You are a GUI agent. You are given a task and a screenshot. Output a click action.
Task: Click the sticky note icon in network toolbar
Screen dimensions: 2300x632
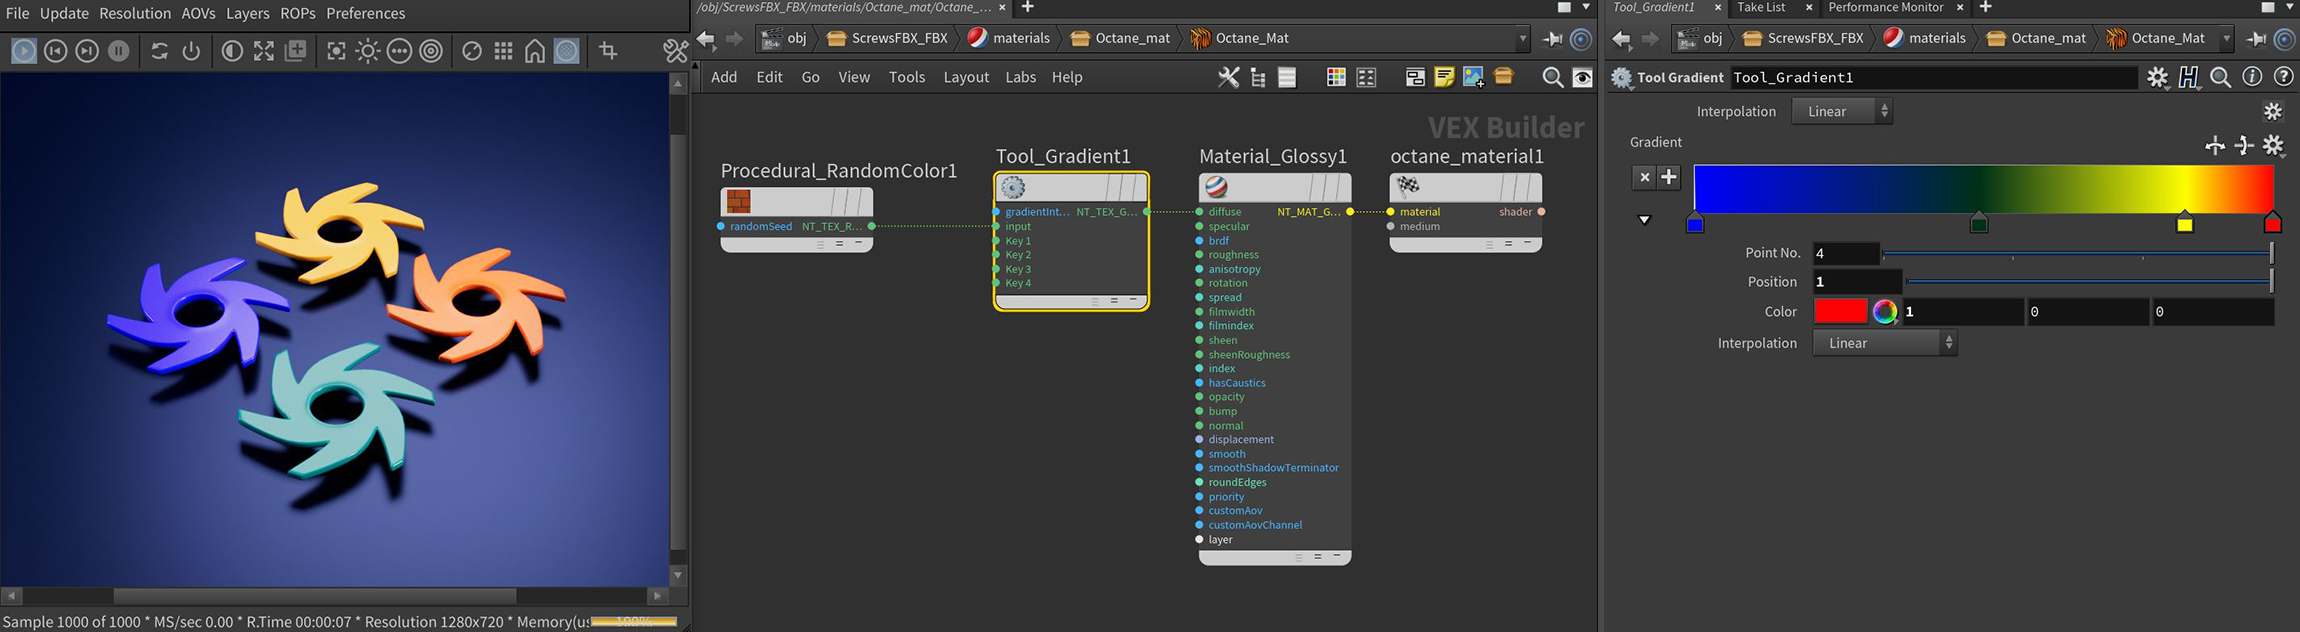click(x=1444, y=77)
